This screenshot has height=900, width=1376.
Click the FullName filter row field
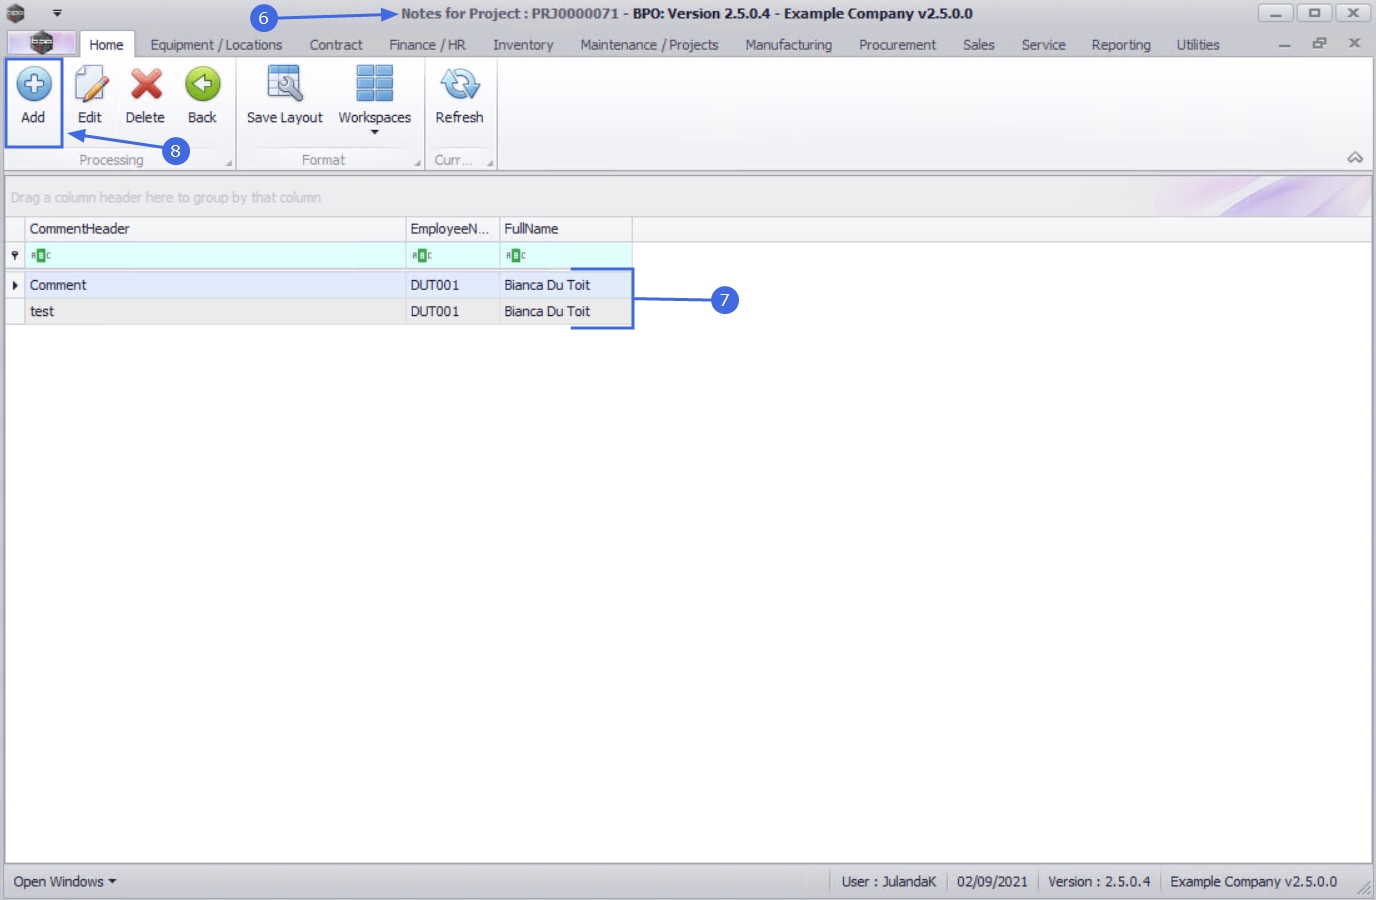565,256
